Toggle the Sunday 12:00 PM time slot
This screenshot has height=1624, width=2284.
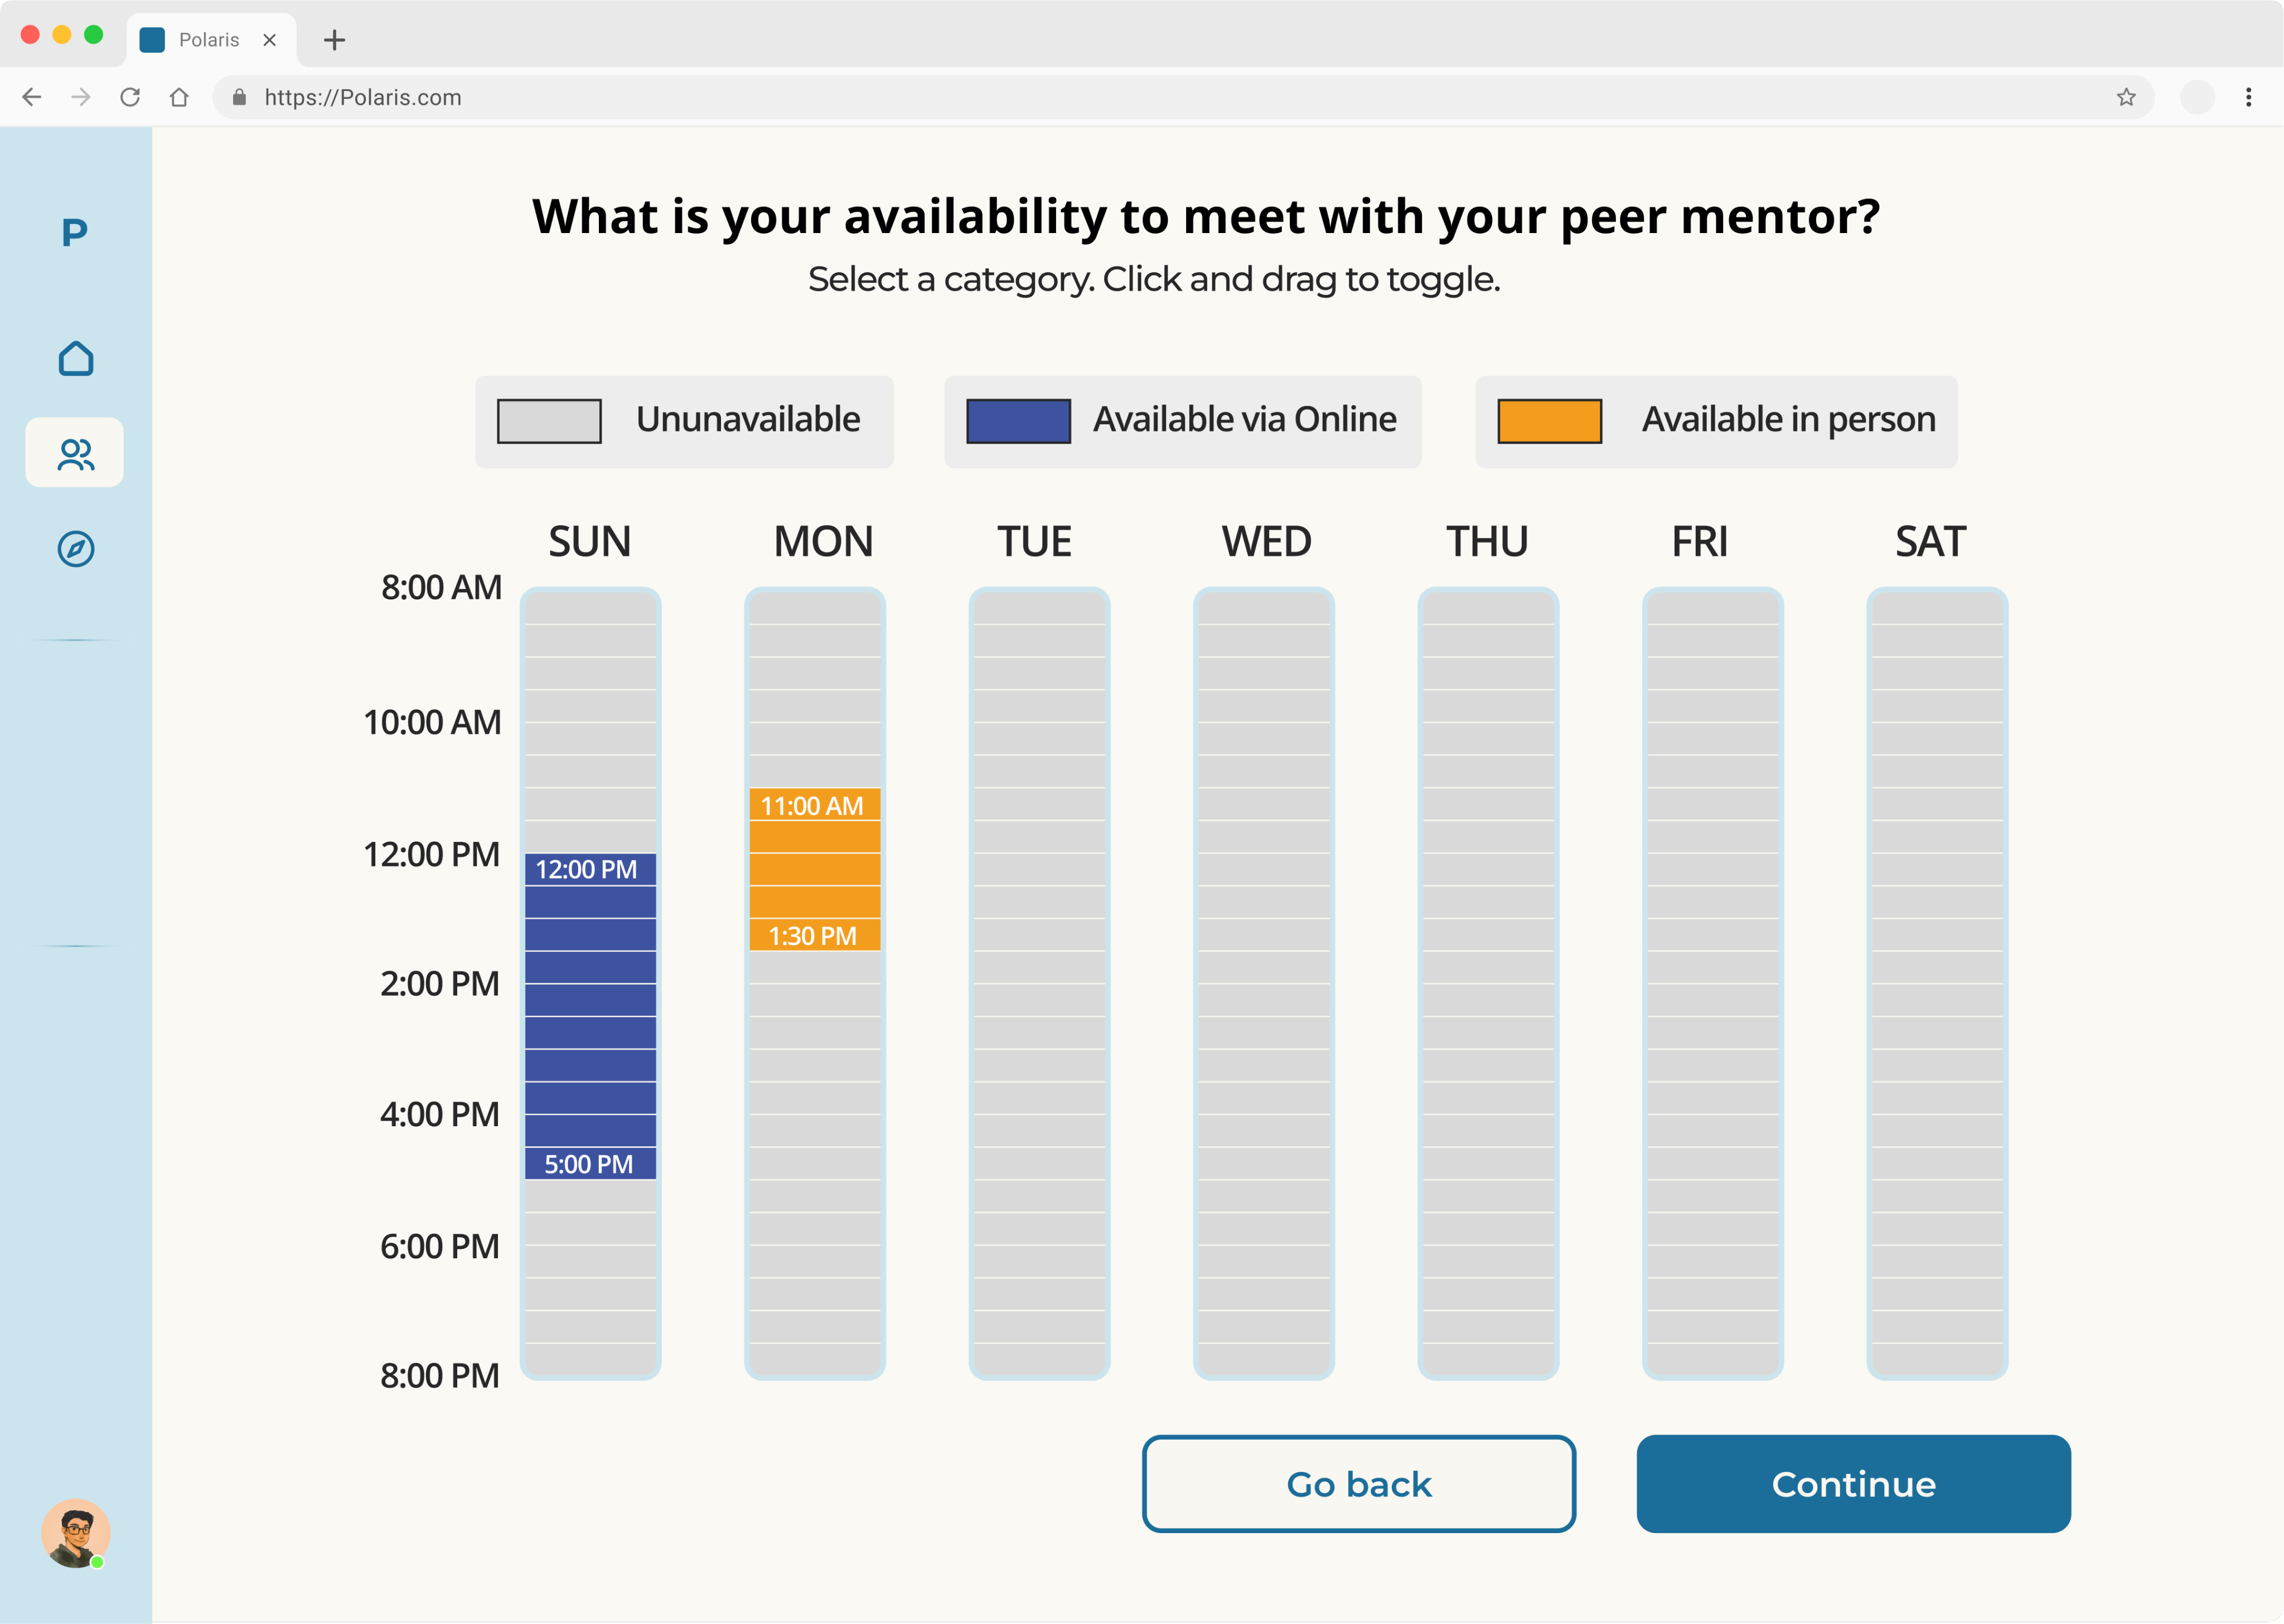click(x=590, y=869)
